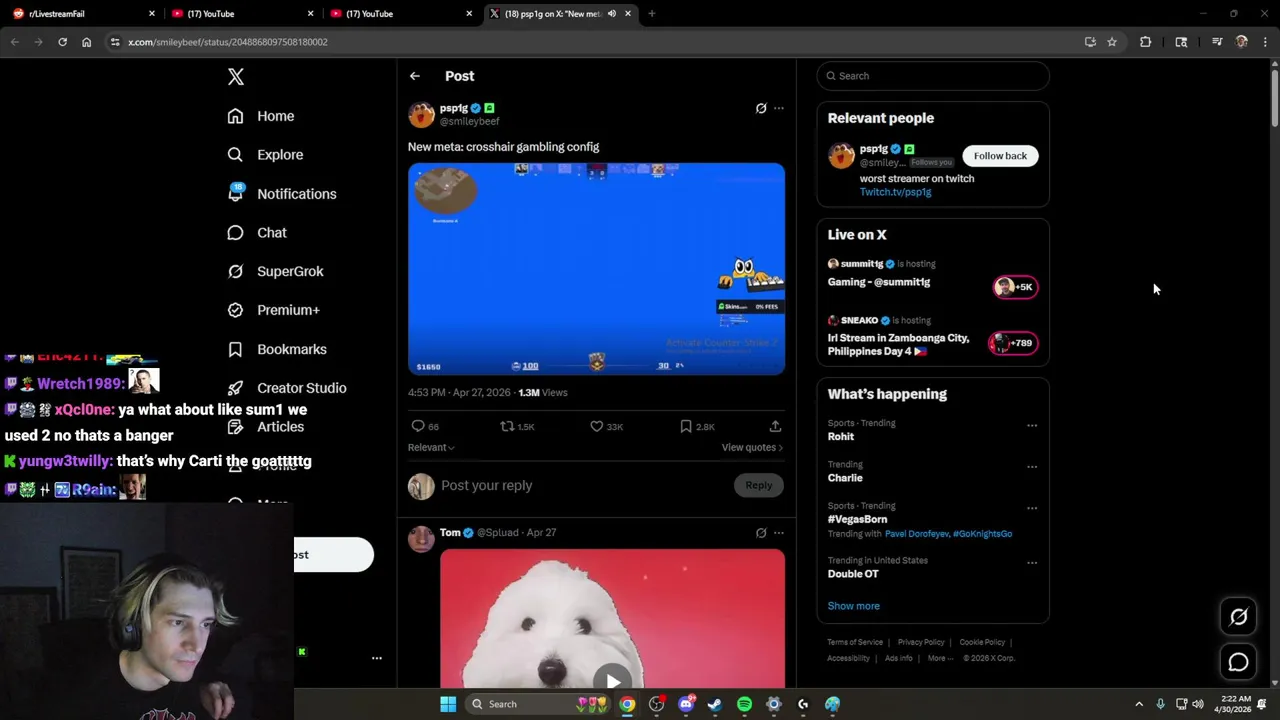Open the More footer link
The width and height of the screenshot is (1280, 720).
(x=939, y=658)
